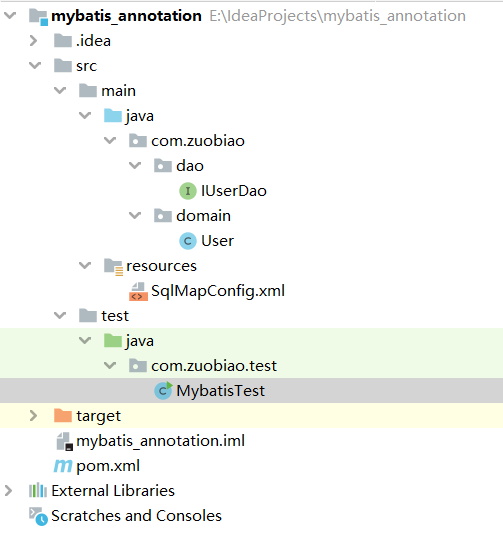The image size is (503, 542).
Task: Select the com.zuobiao.test package
Action: point(214,366)
